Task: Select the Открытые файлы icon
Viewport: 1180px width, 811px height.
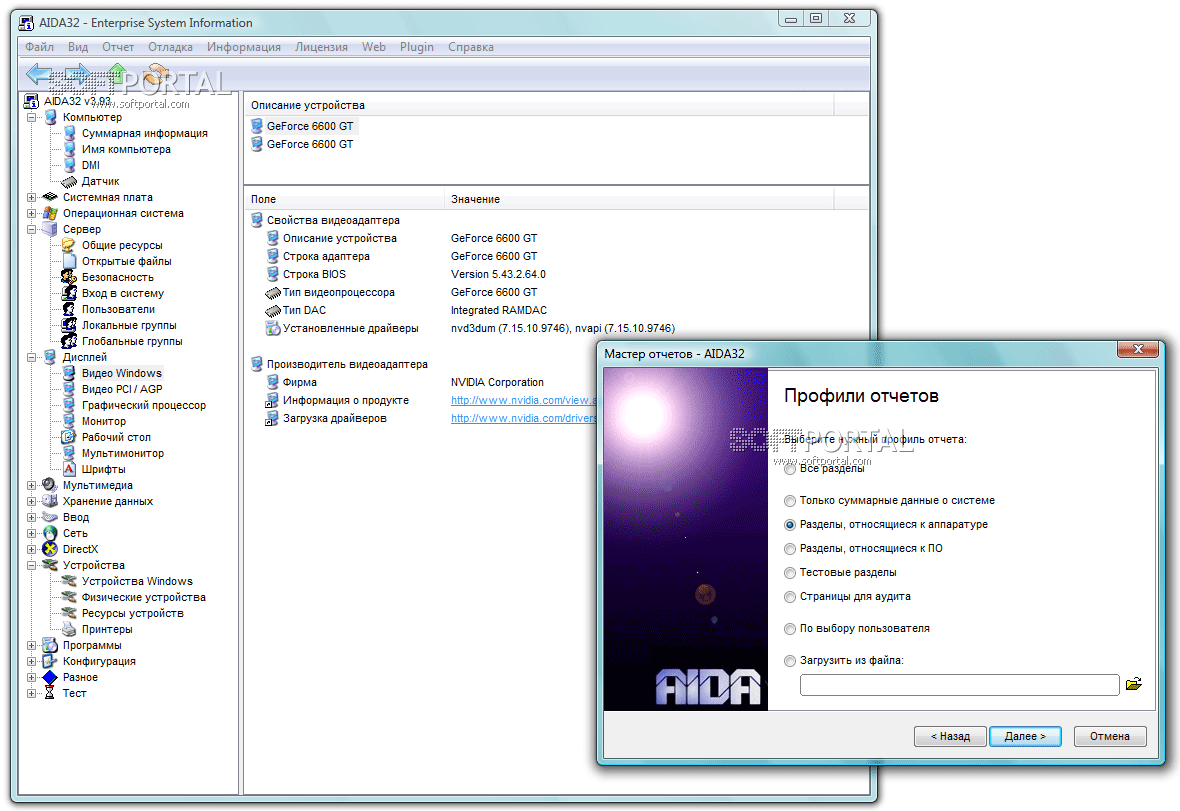Action: pyautogui.click(x=69, y=261)
